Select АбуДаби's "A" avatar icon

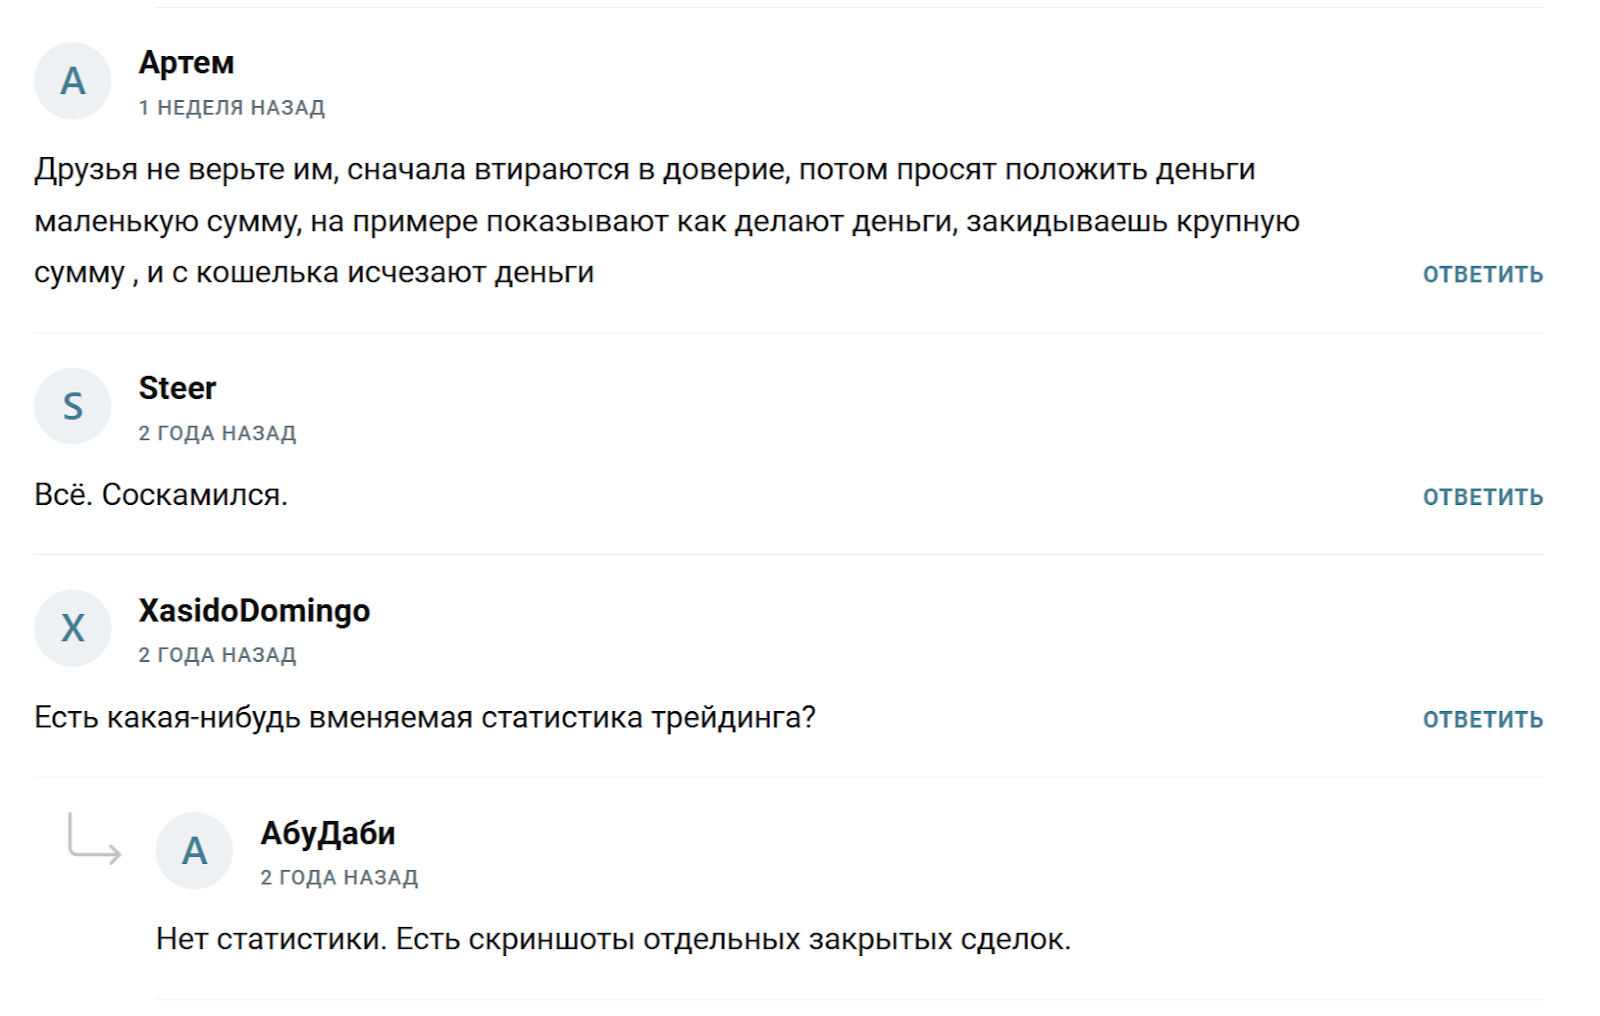194,851
